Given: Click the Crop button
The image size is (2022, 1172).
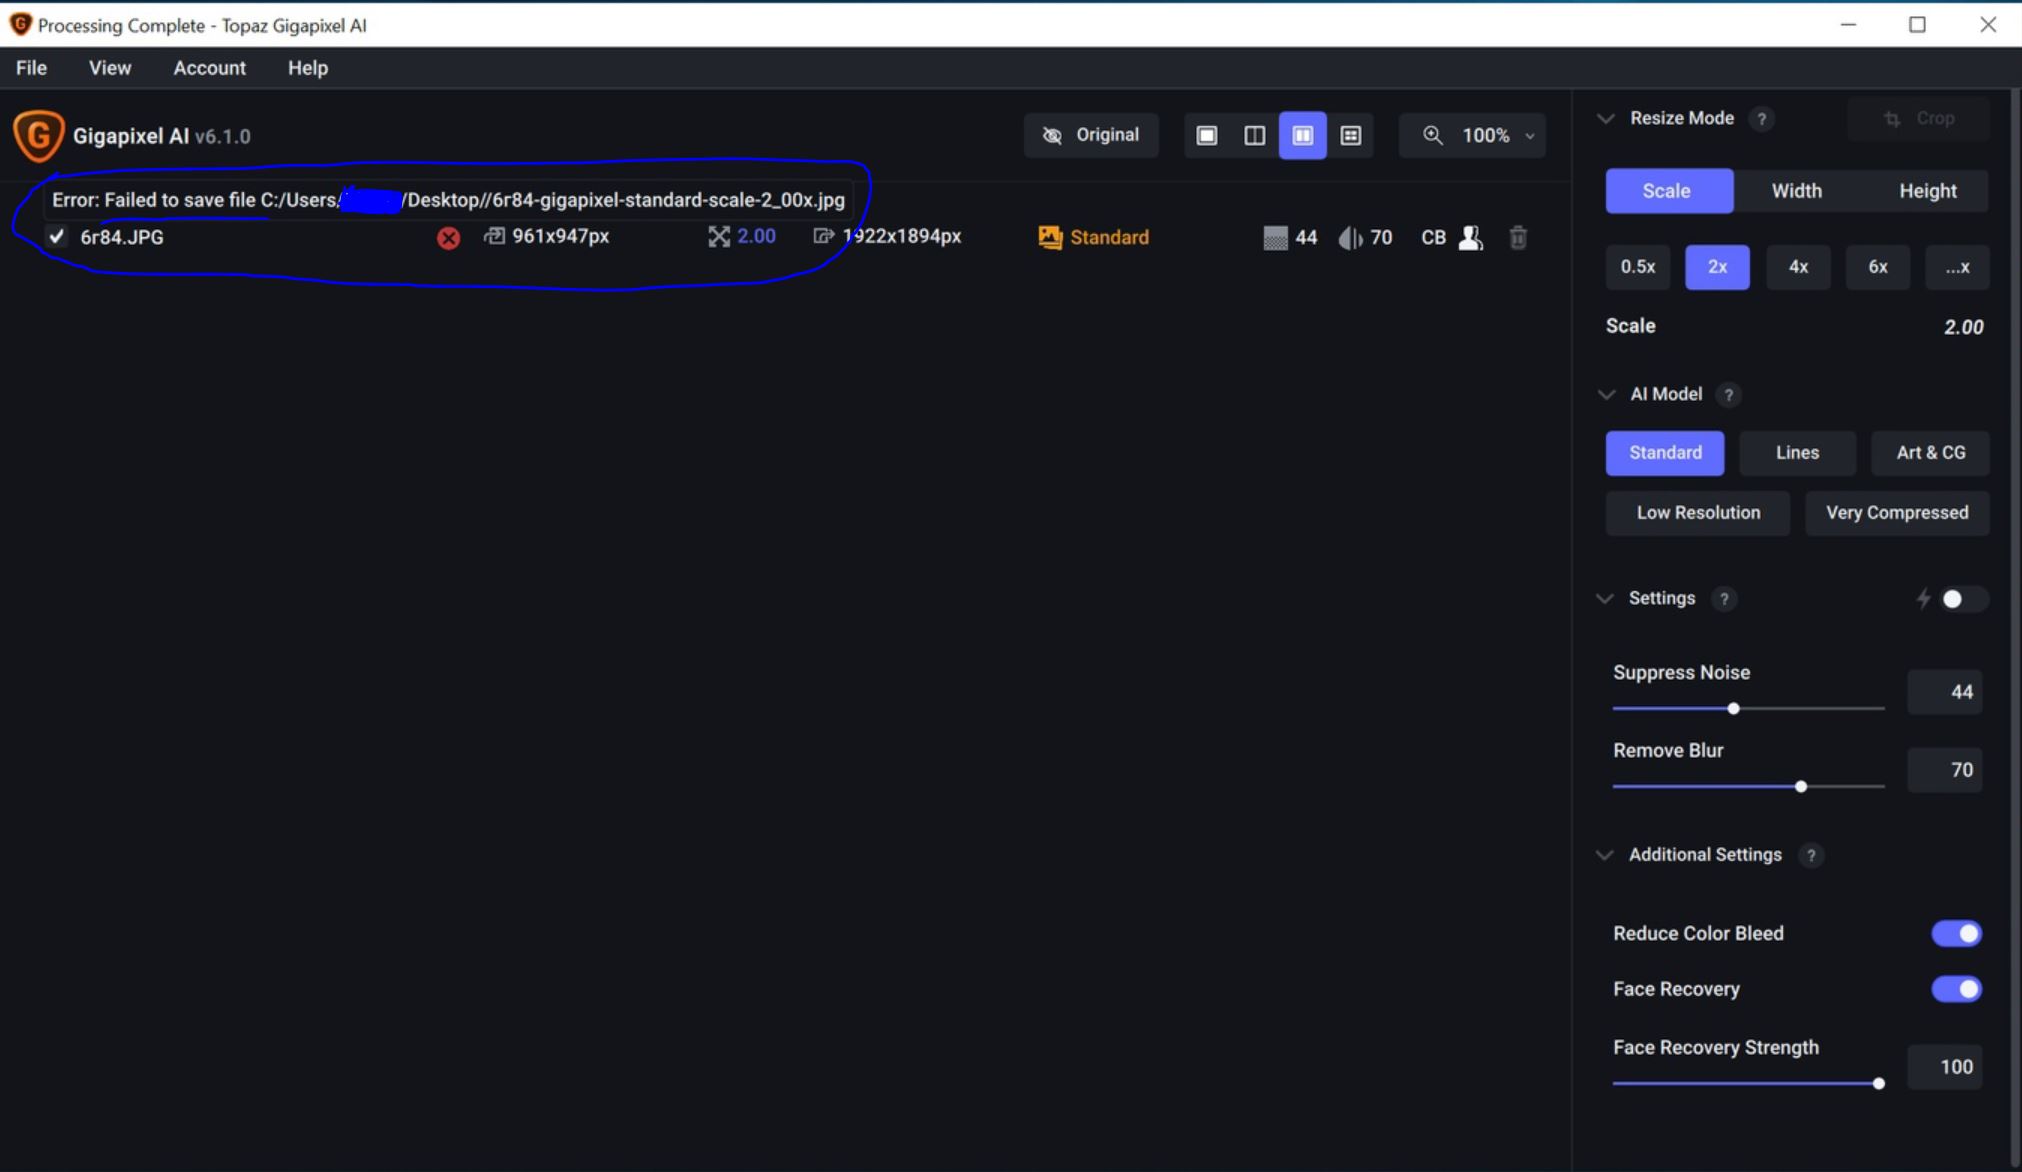Looking at the screenshot, I should [1918, 119].
